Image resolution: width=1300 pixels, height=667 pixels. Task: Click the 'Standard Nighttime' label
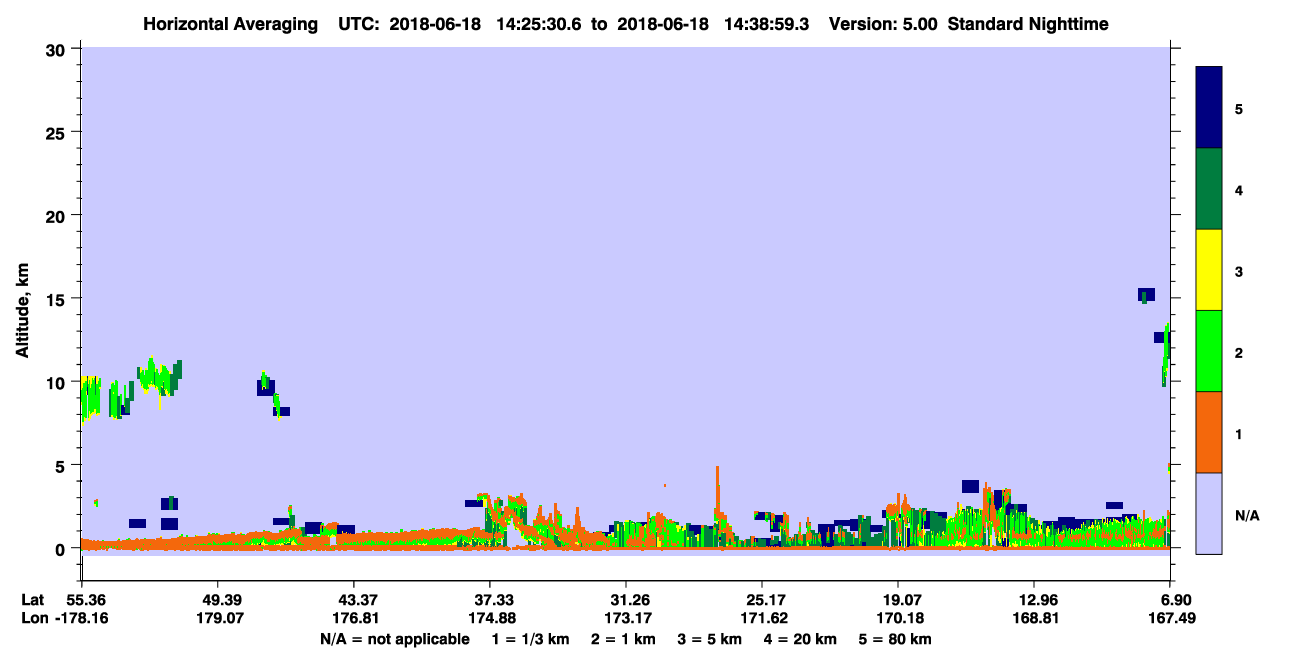[x=1028, y=24]
